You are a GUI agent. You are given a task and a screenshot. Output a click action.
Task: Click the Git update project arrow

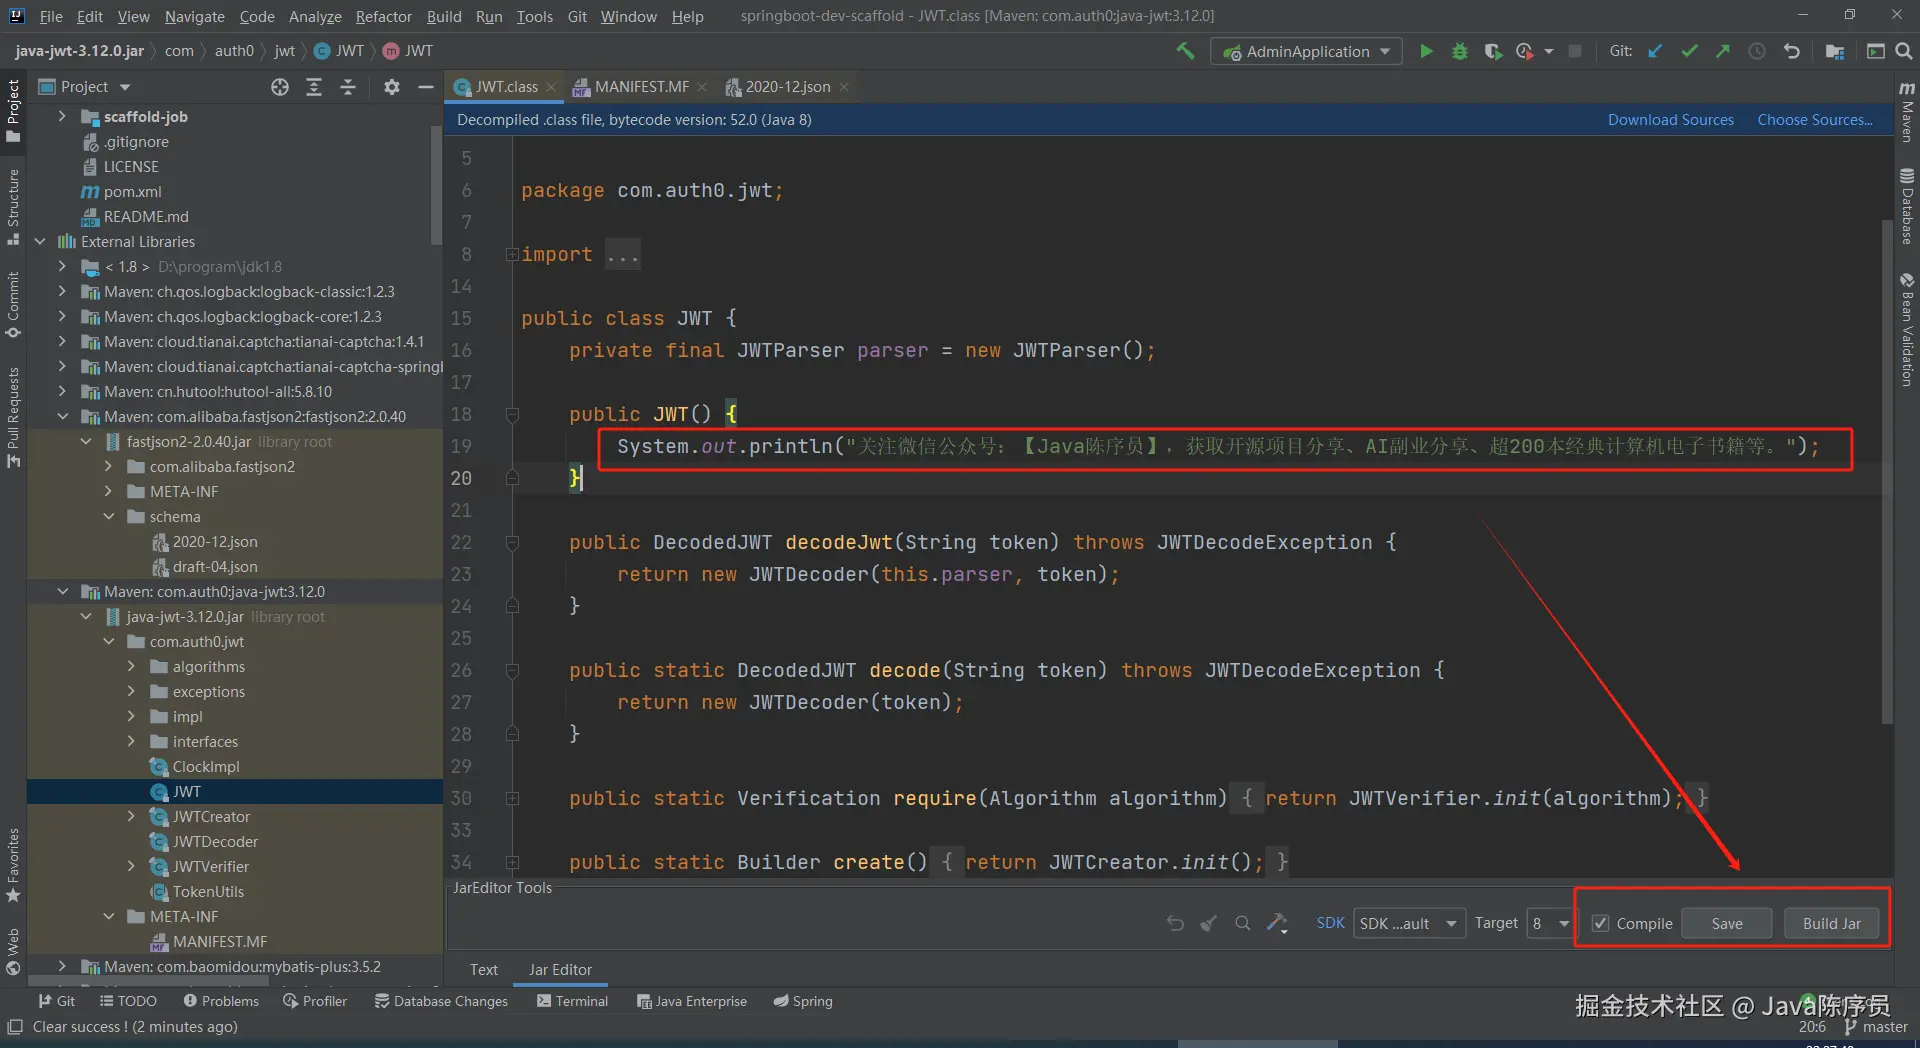pos(1656,51)
